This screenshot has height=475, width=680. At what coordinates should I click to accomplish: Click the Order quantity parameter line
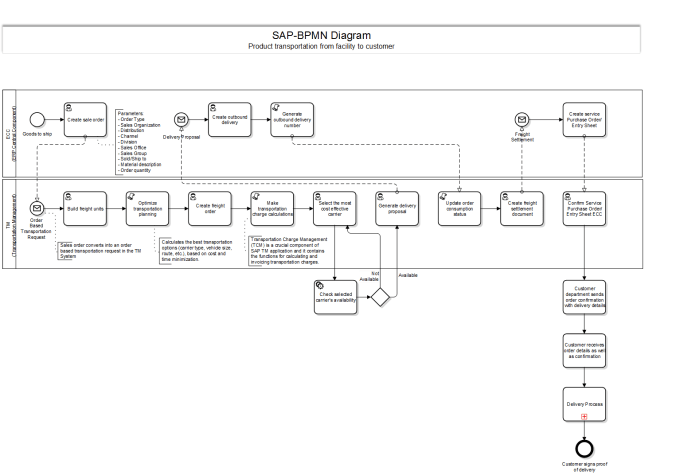coord(134,170)
